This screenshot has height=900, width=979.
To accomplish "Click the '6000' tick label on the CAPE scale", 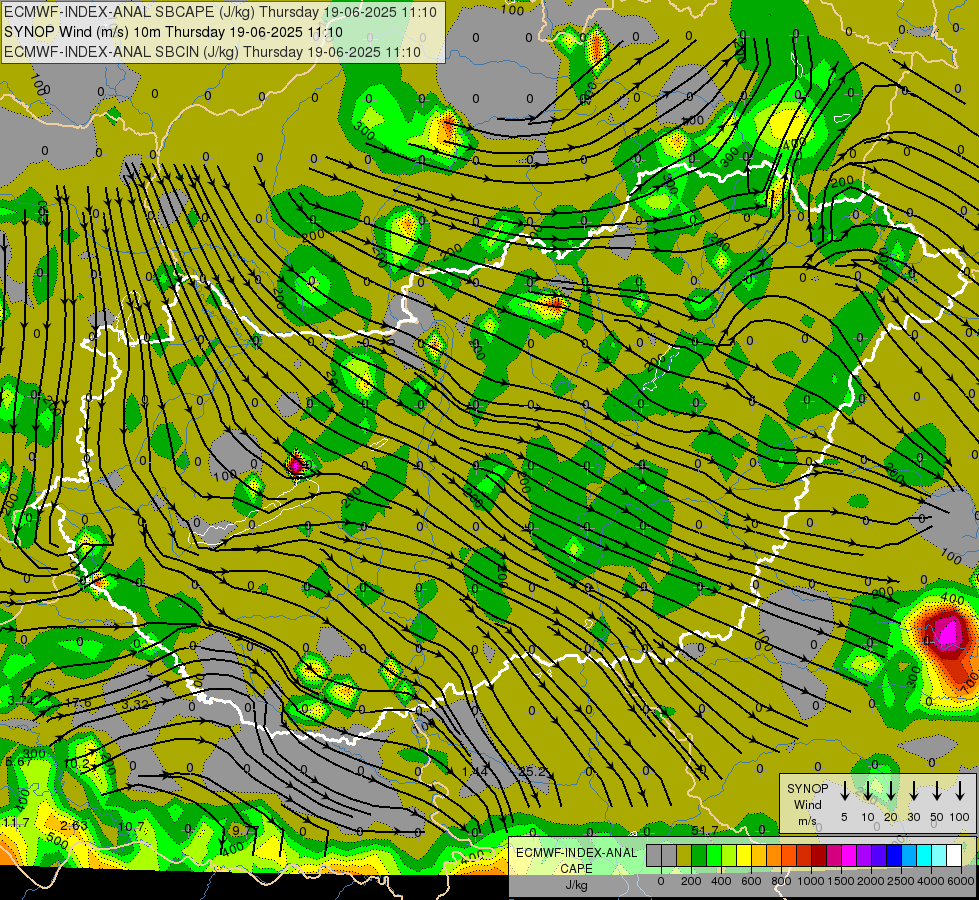I will point(961,882).
